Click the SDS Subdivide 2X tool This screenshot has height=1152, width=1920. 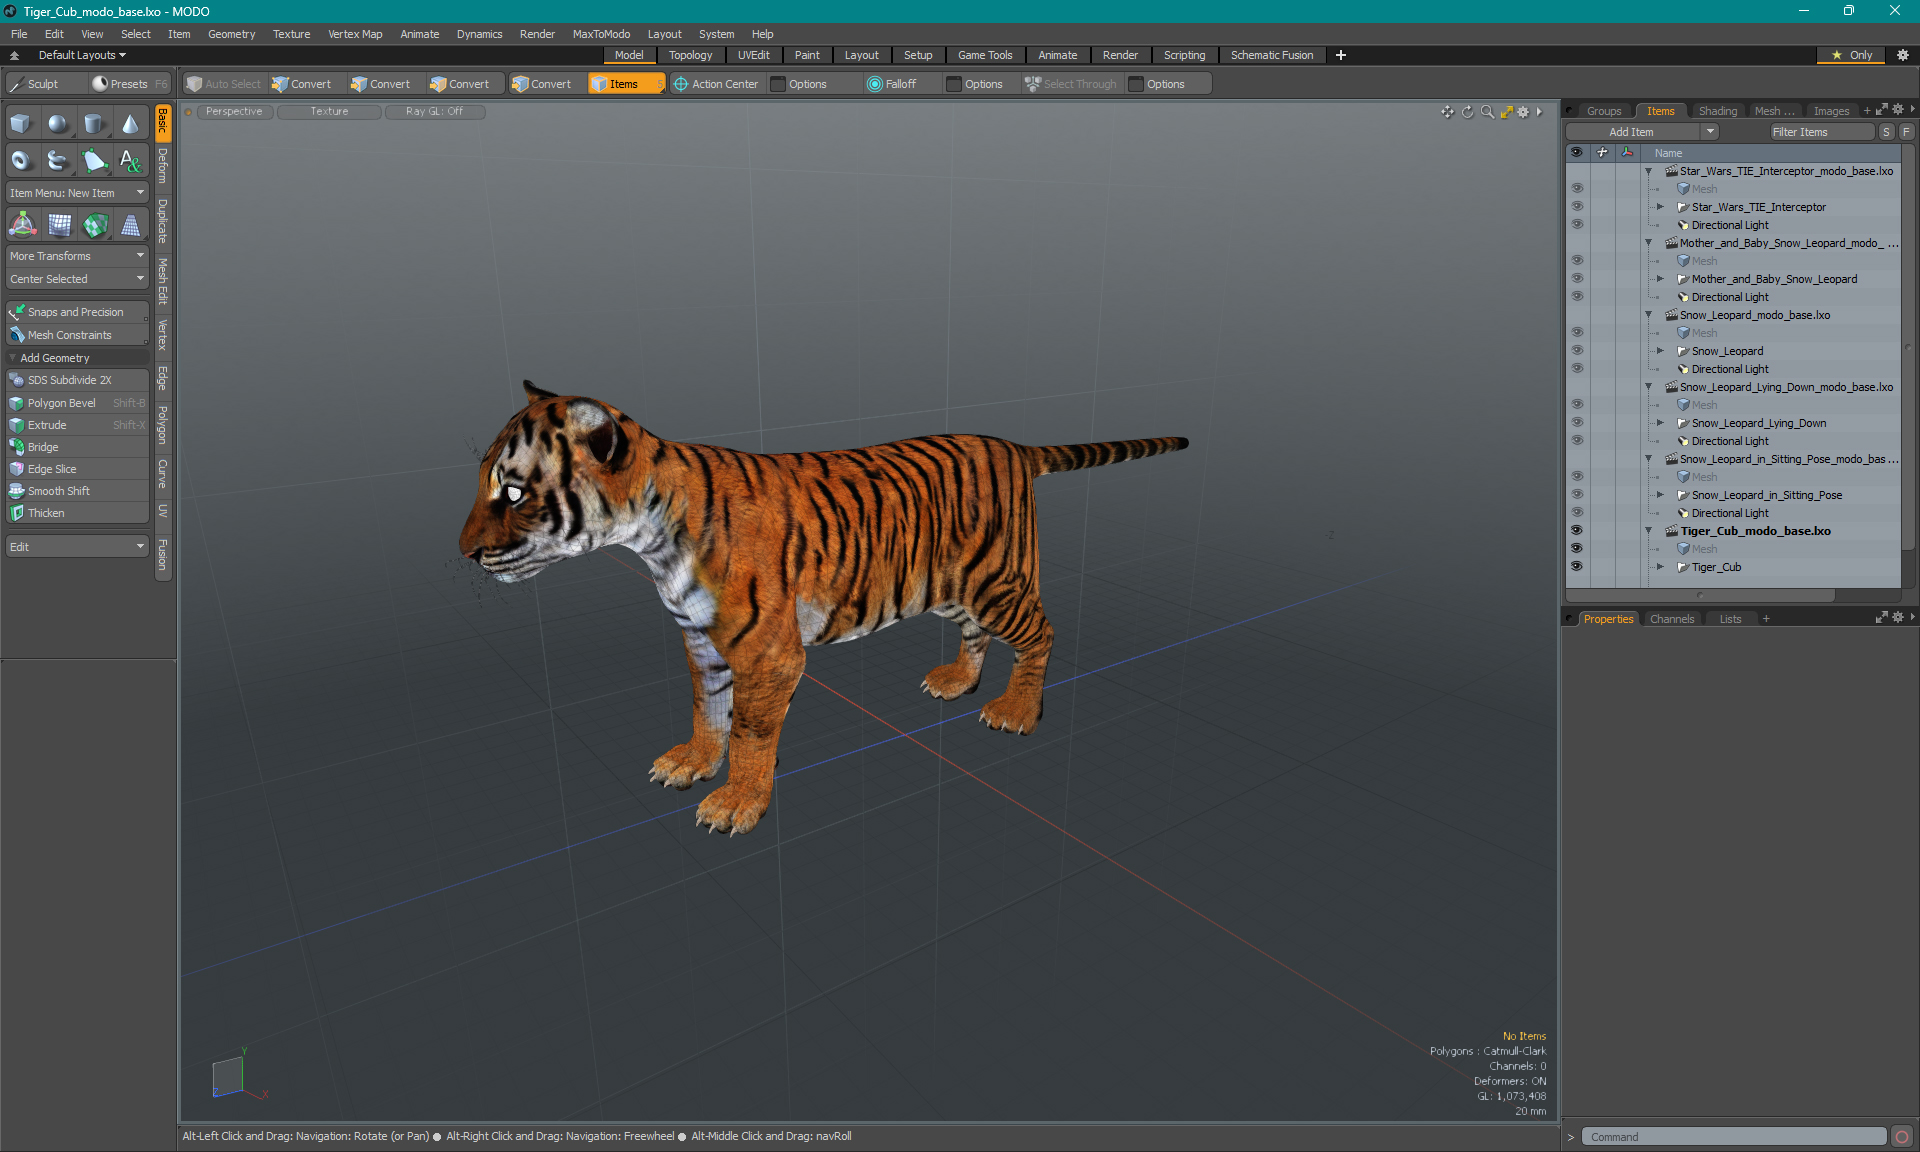click(78, 380)
